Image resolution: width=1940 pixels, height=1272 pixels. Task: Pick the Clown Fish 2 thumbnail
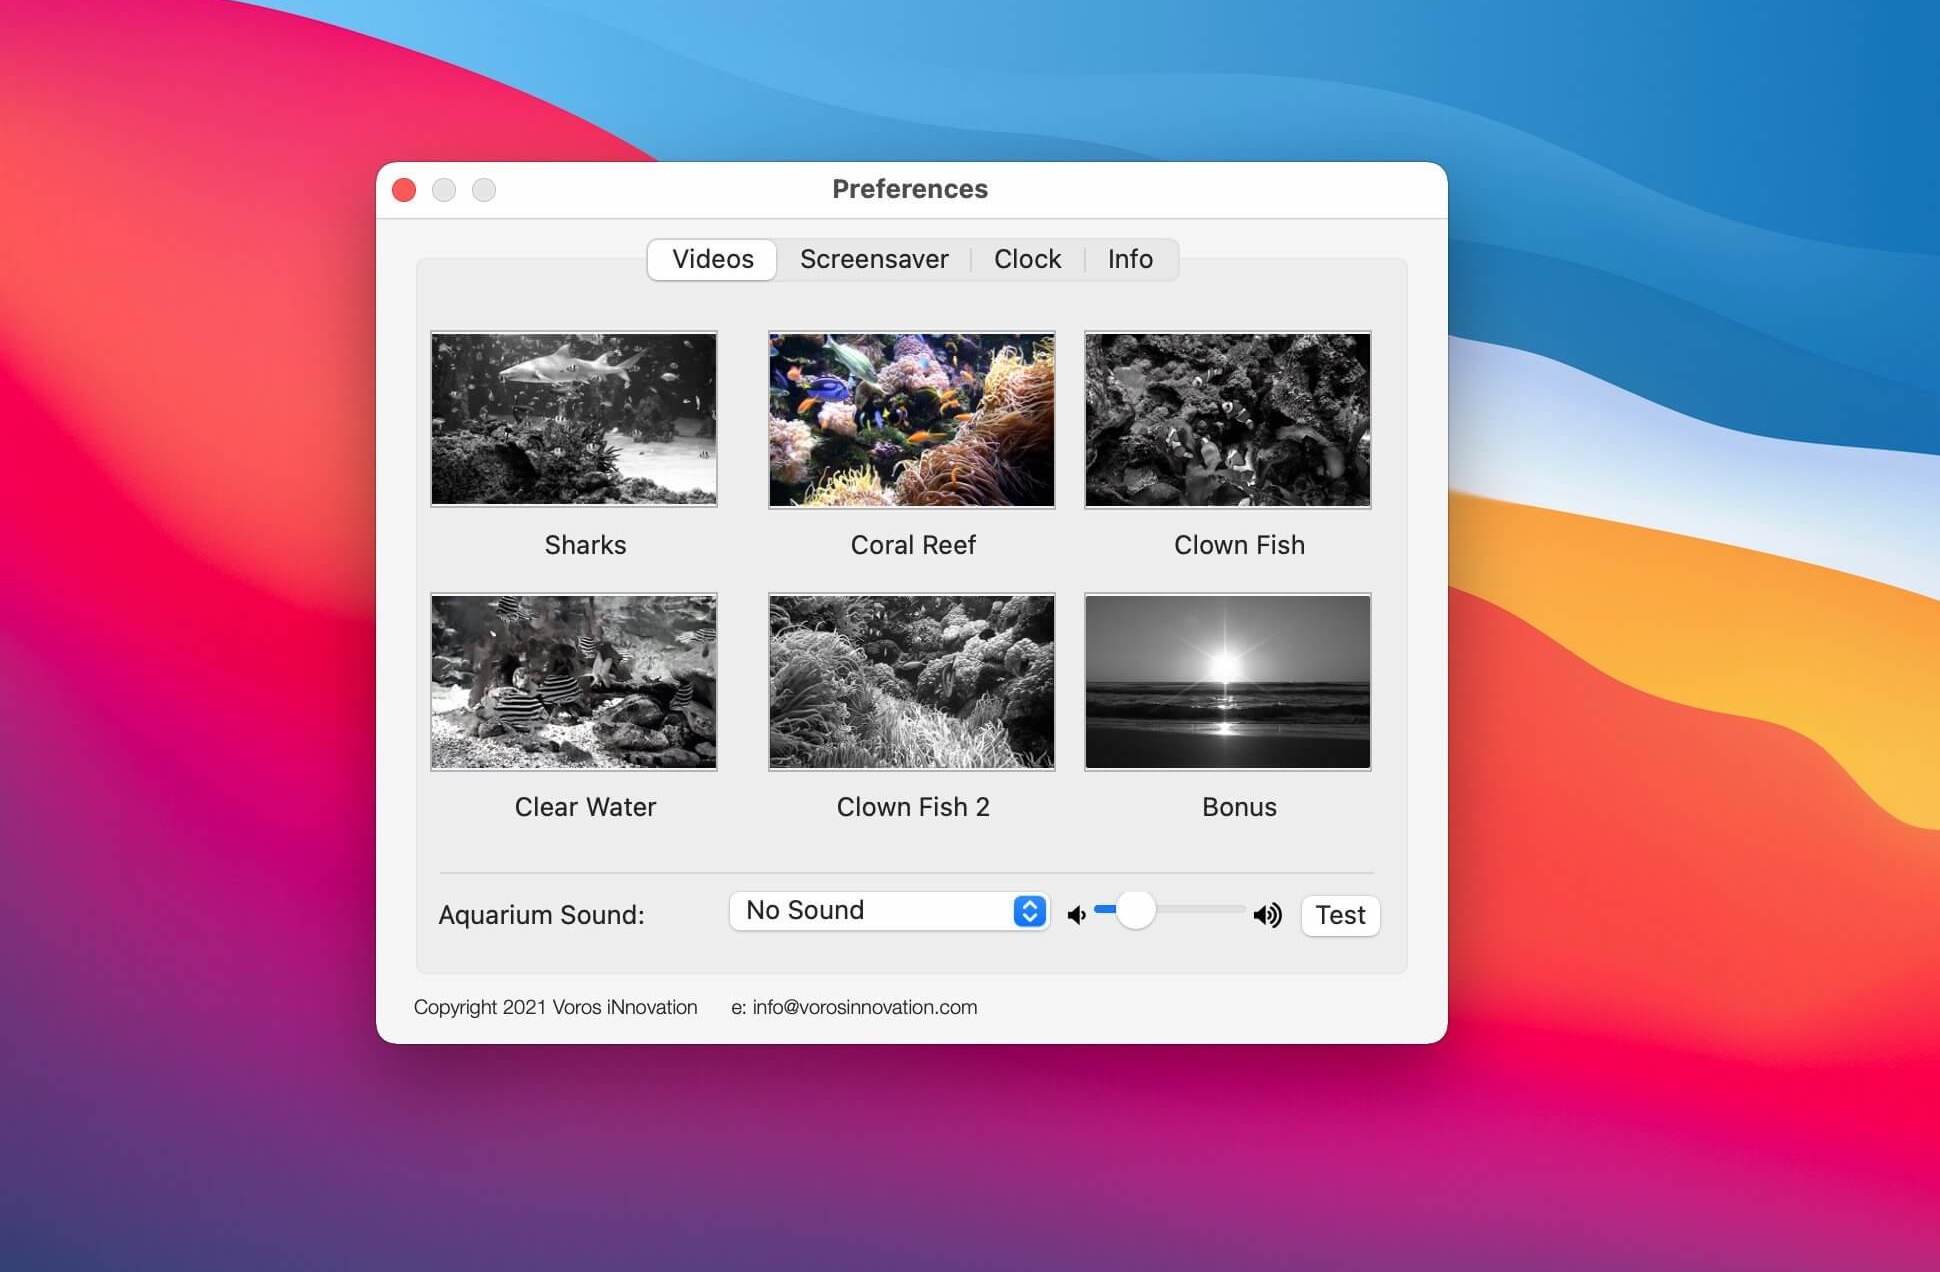click(x=911, y=682)
